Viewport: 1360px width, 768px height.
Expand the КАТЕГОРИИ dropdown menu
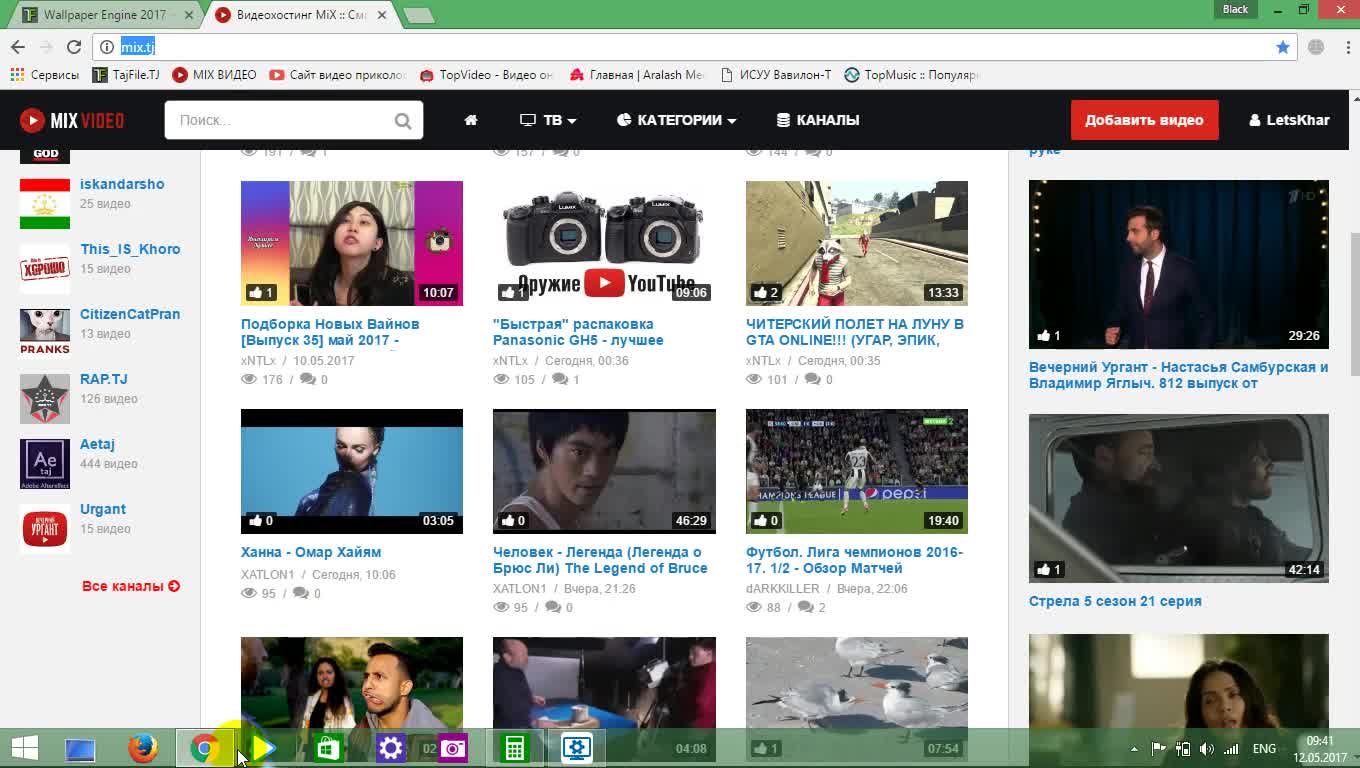[677, 120]
